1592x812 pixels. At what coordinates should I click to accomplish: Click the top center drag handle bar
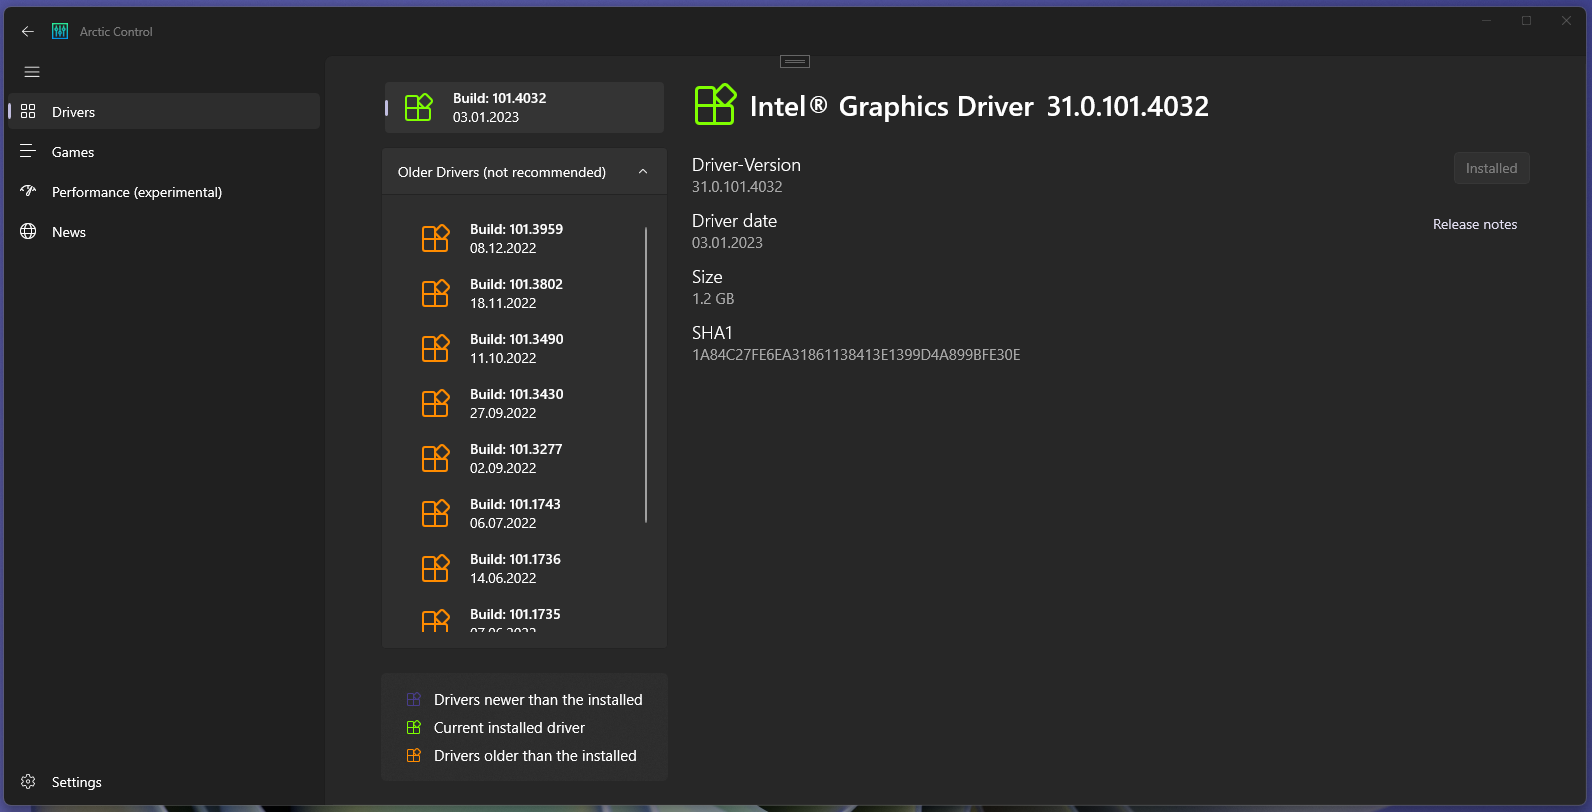pos(795,61)
